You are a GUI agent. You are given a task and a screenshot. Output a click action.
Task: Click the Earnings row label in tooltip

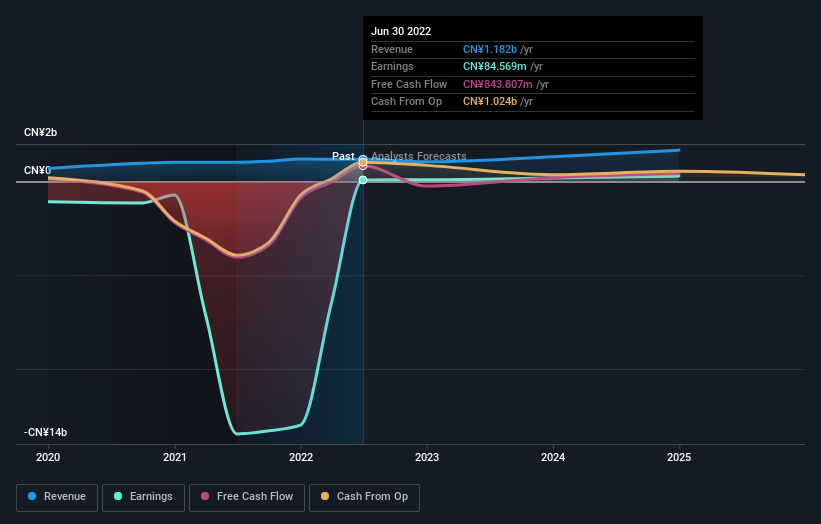pyautogui.click(x=392, y=66)
